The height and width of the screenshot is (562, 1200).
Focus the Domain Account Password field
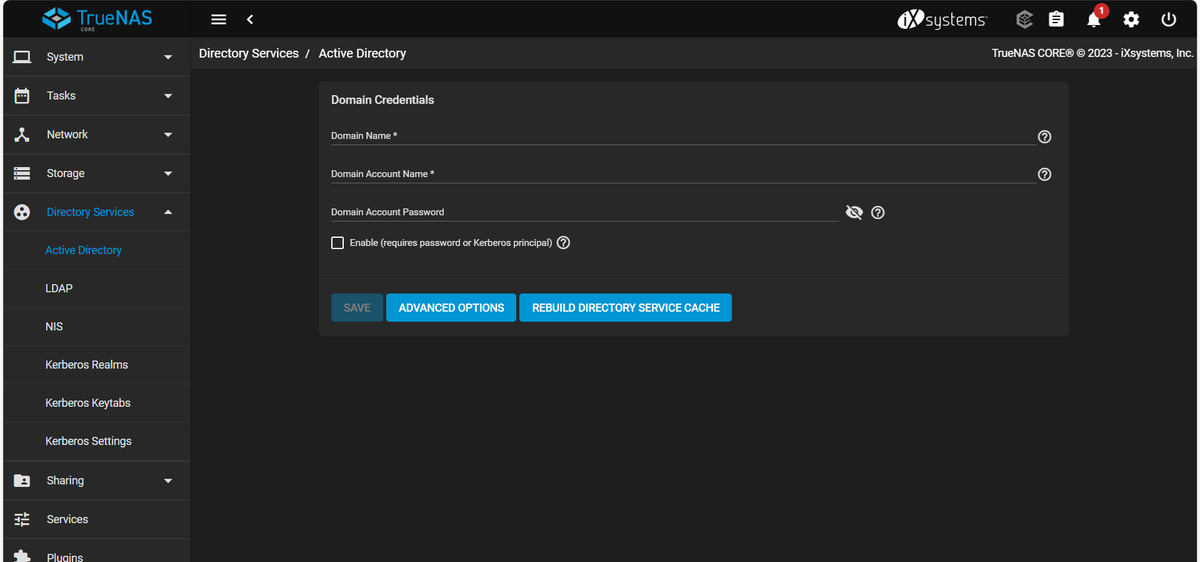point(584,212)
